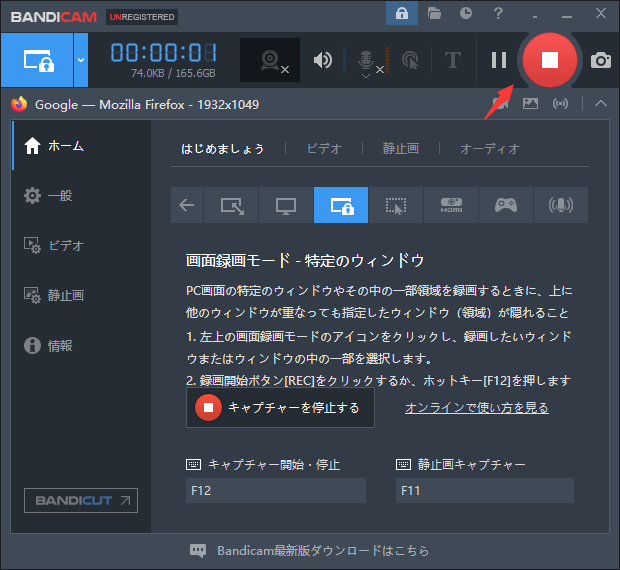Screen dimensions: 620x570
Task: Click the audio broadcast icon in window bar
Action: 560,104
